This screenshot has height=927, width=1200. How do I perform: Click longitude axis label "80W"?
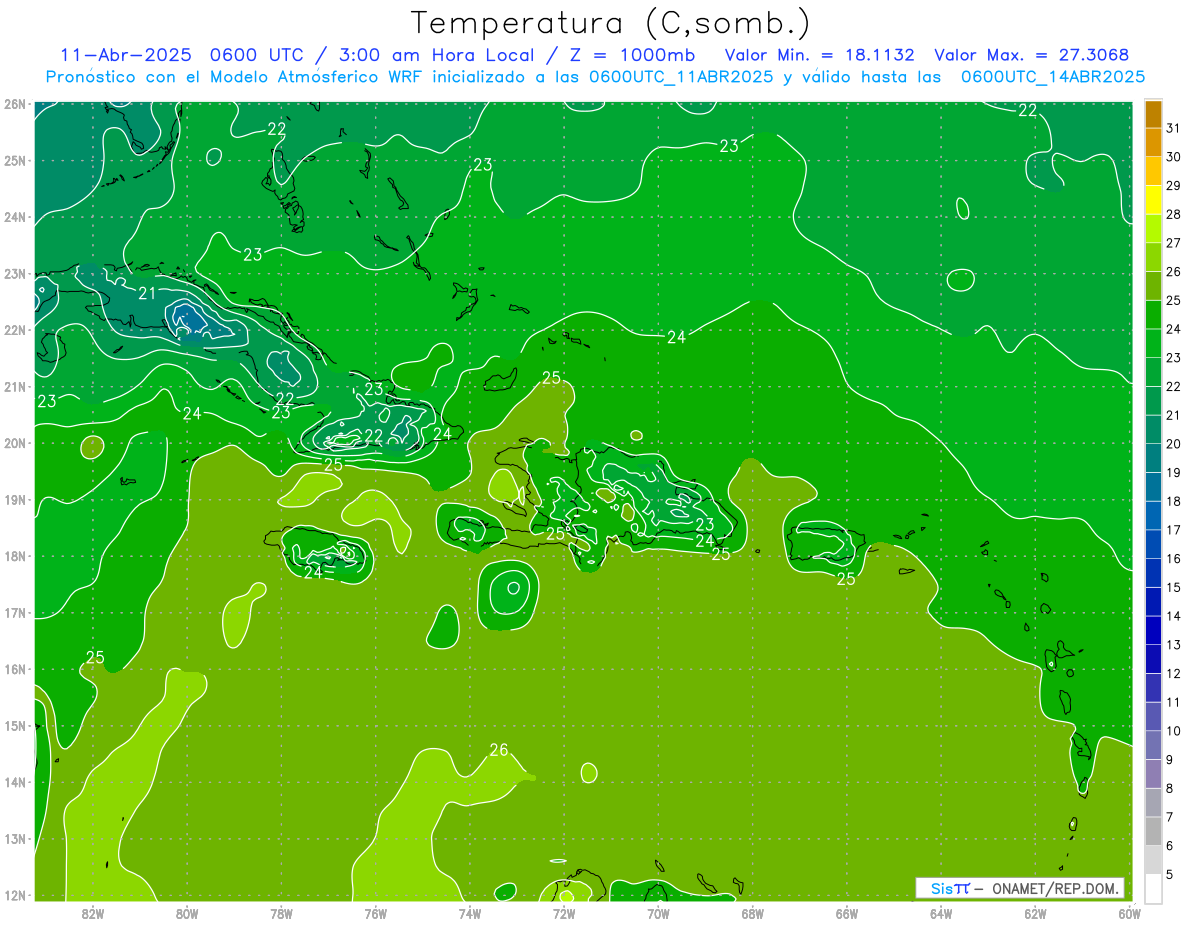coord(187,913)
